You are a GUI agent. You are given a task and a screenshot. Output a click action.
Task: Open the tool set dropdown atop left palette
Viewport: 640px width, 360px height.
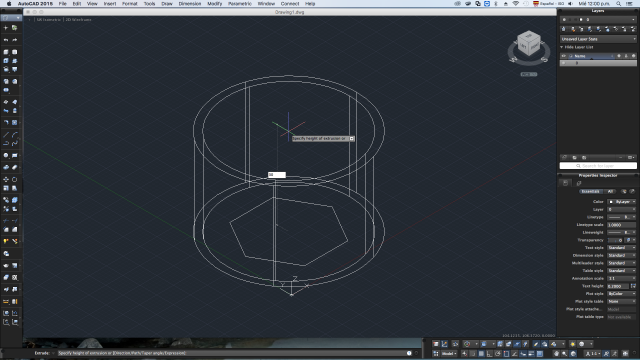point(11,18)
